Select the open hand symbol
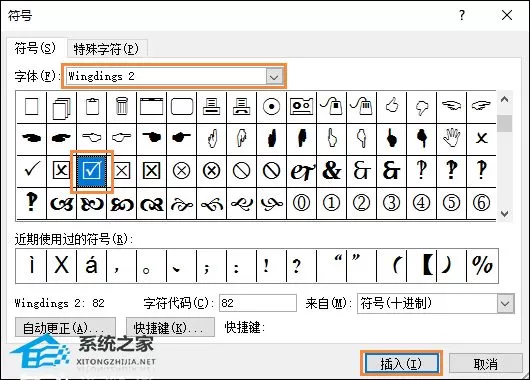The width and height of the screenshot is (530, 380). coord(452,139)
